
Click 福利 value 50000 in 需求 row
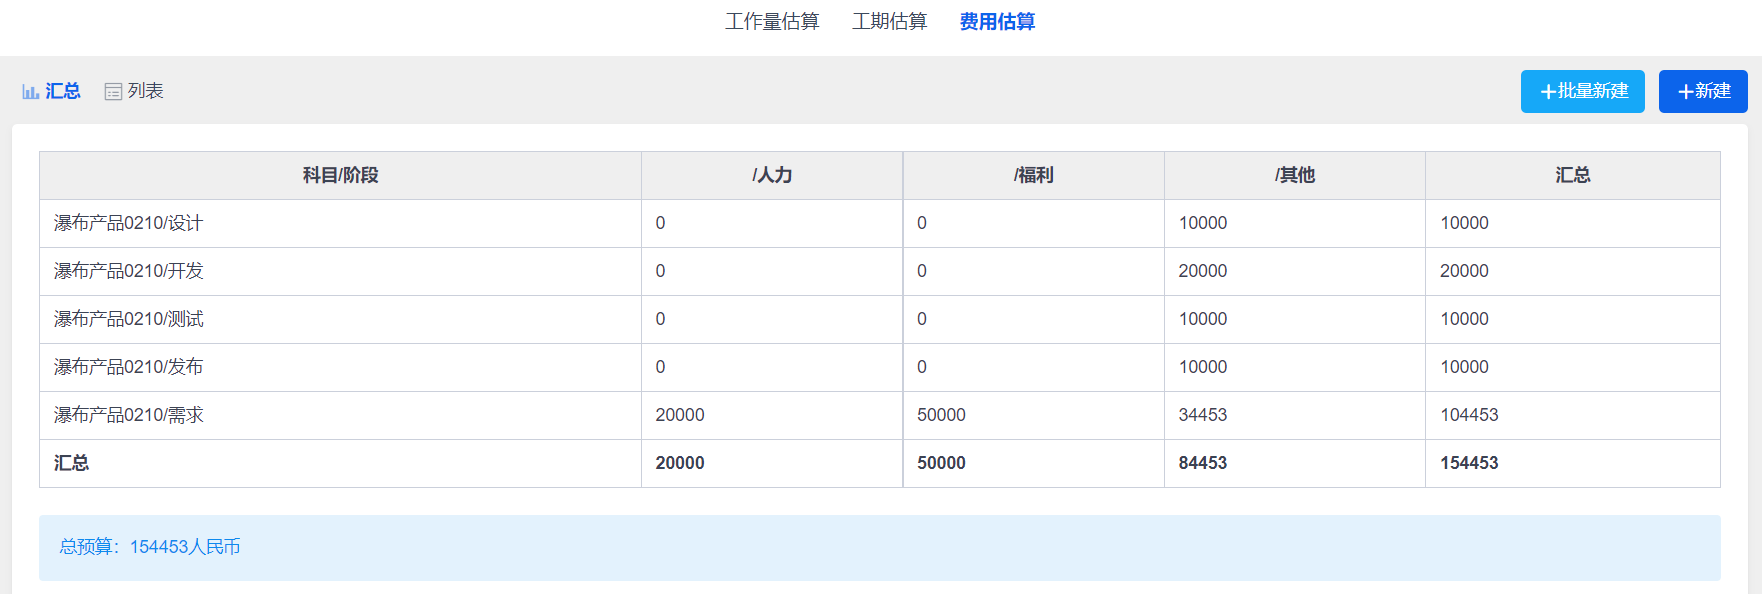(x=941, y=415)
